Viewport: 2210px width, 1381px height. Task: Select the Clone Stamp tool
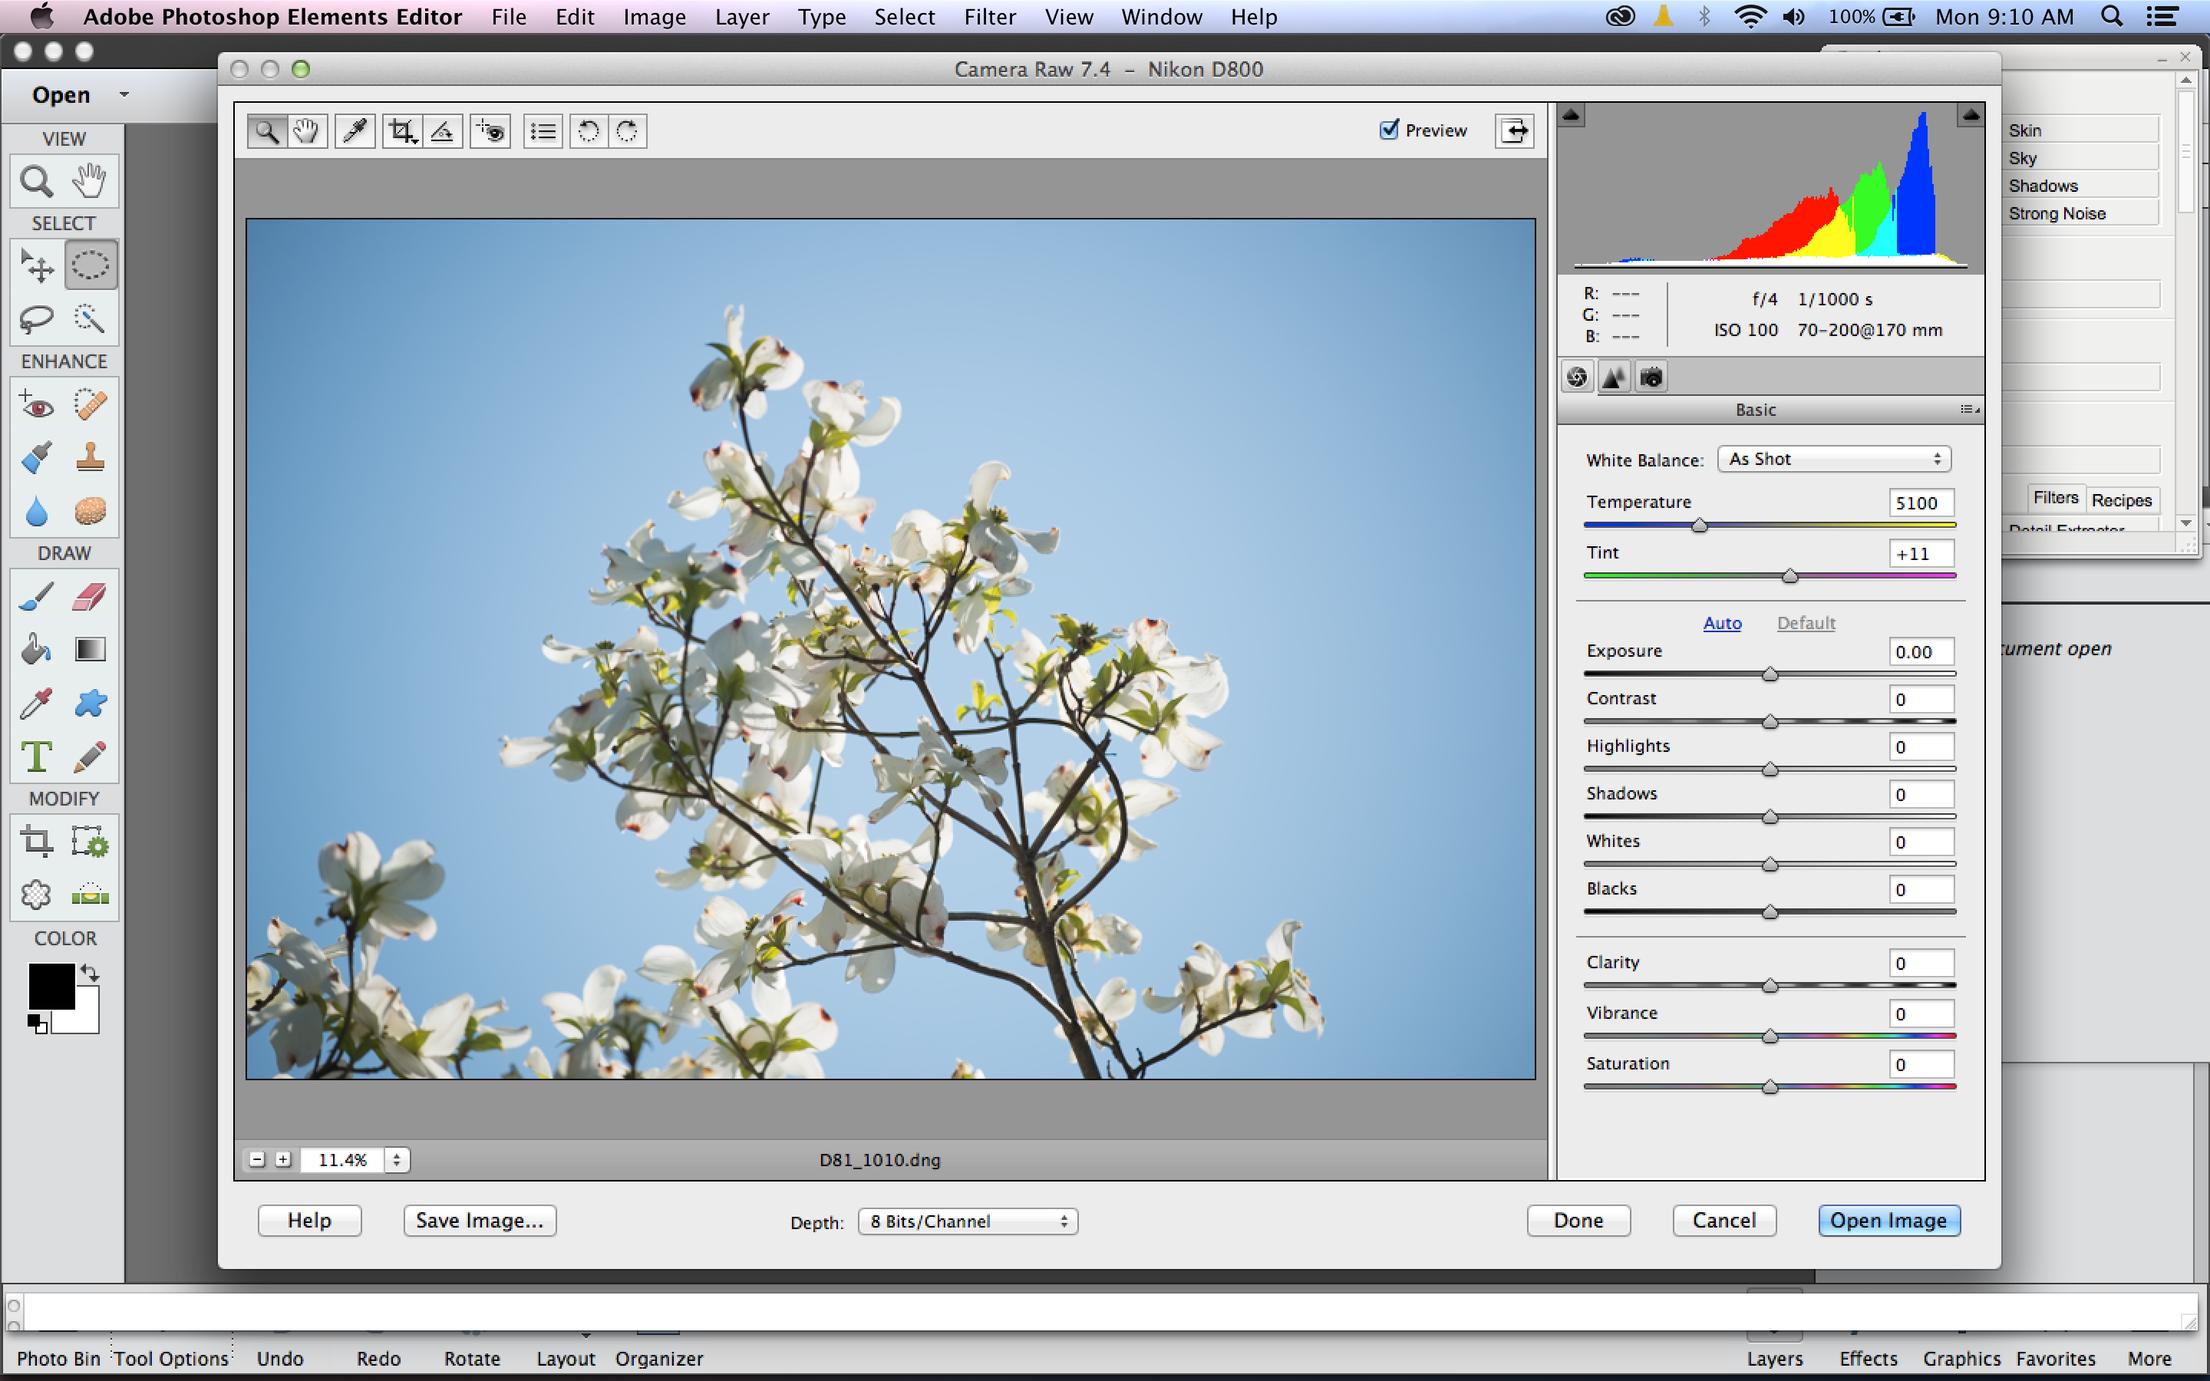click(90, 458)
